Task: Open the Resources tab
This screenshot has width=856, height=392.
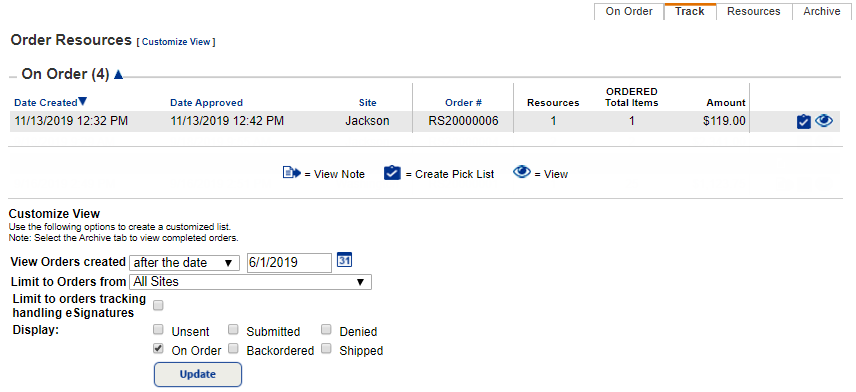Action: (753, 11)
